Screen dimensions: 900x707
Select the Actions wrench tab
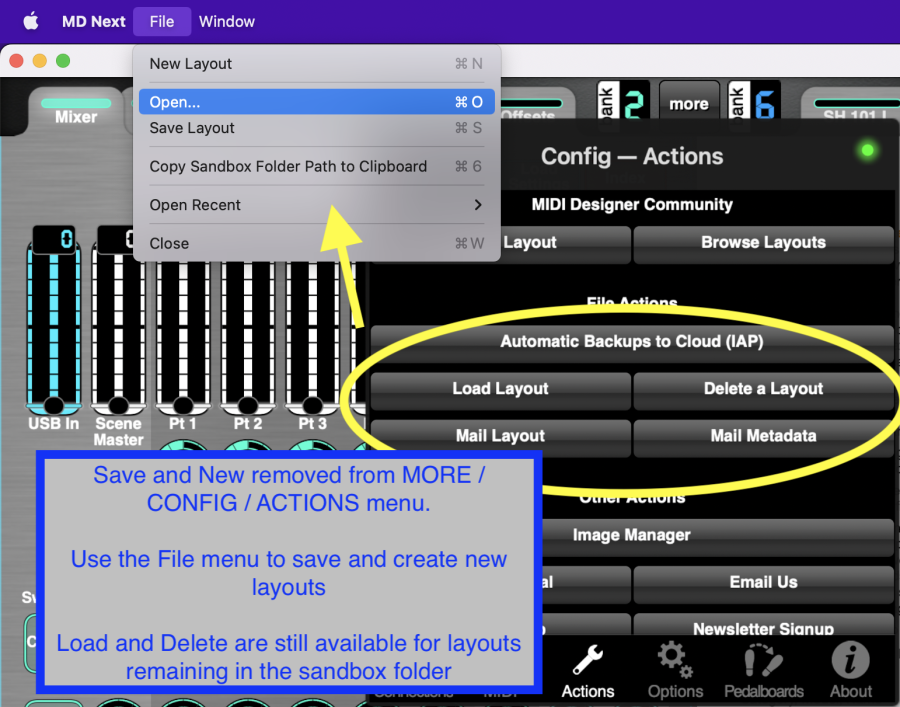coord(588,670)
